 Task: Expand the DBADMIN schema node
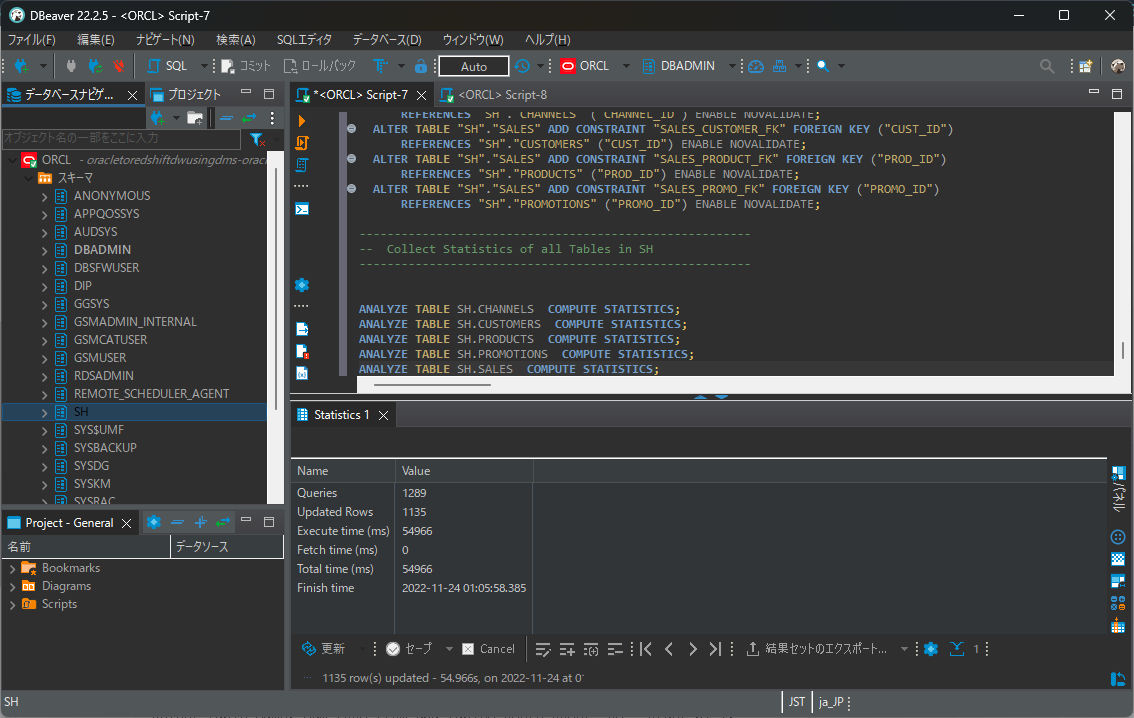[x=44, y=250]
